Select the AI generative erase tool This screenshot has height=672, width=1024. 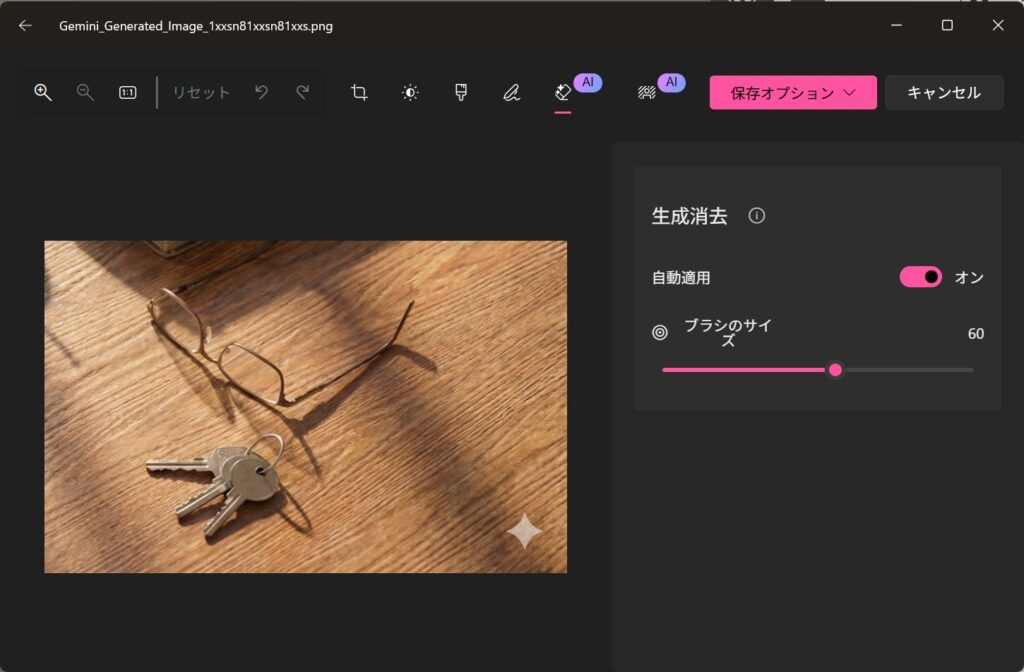point(563,92)
